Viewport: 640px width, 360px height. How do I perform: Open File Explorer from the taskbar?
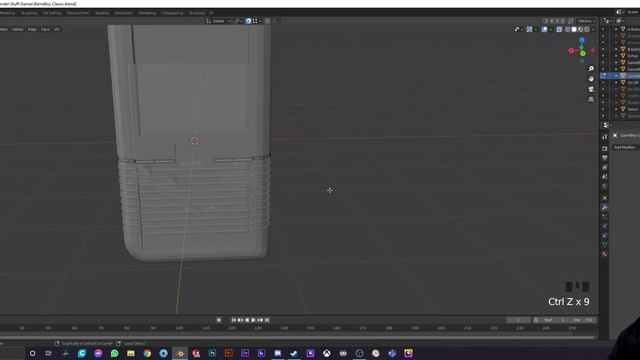(x=131, y=353)
